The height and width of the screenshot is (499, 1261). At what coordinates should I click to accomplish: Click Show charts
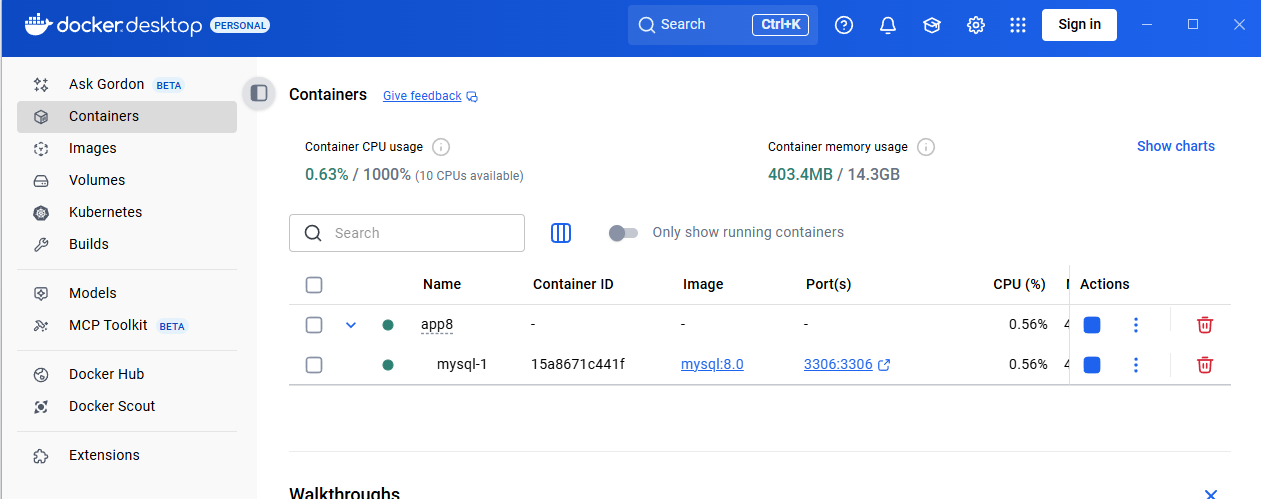[x=1176, y=146]
